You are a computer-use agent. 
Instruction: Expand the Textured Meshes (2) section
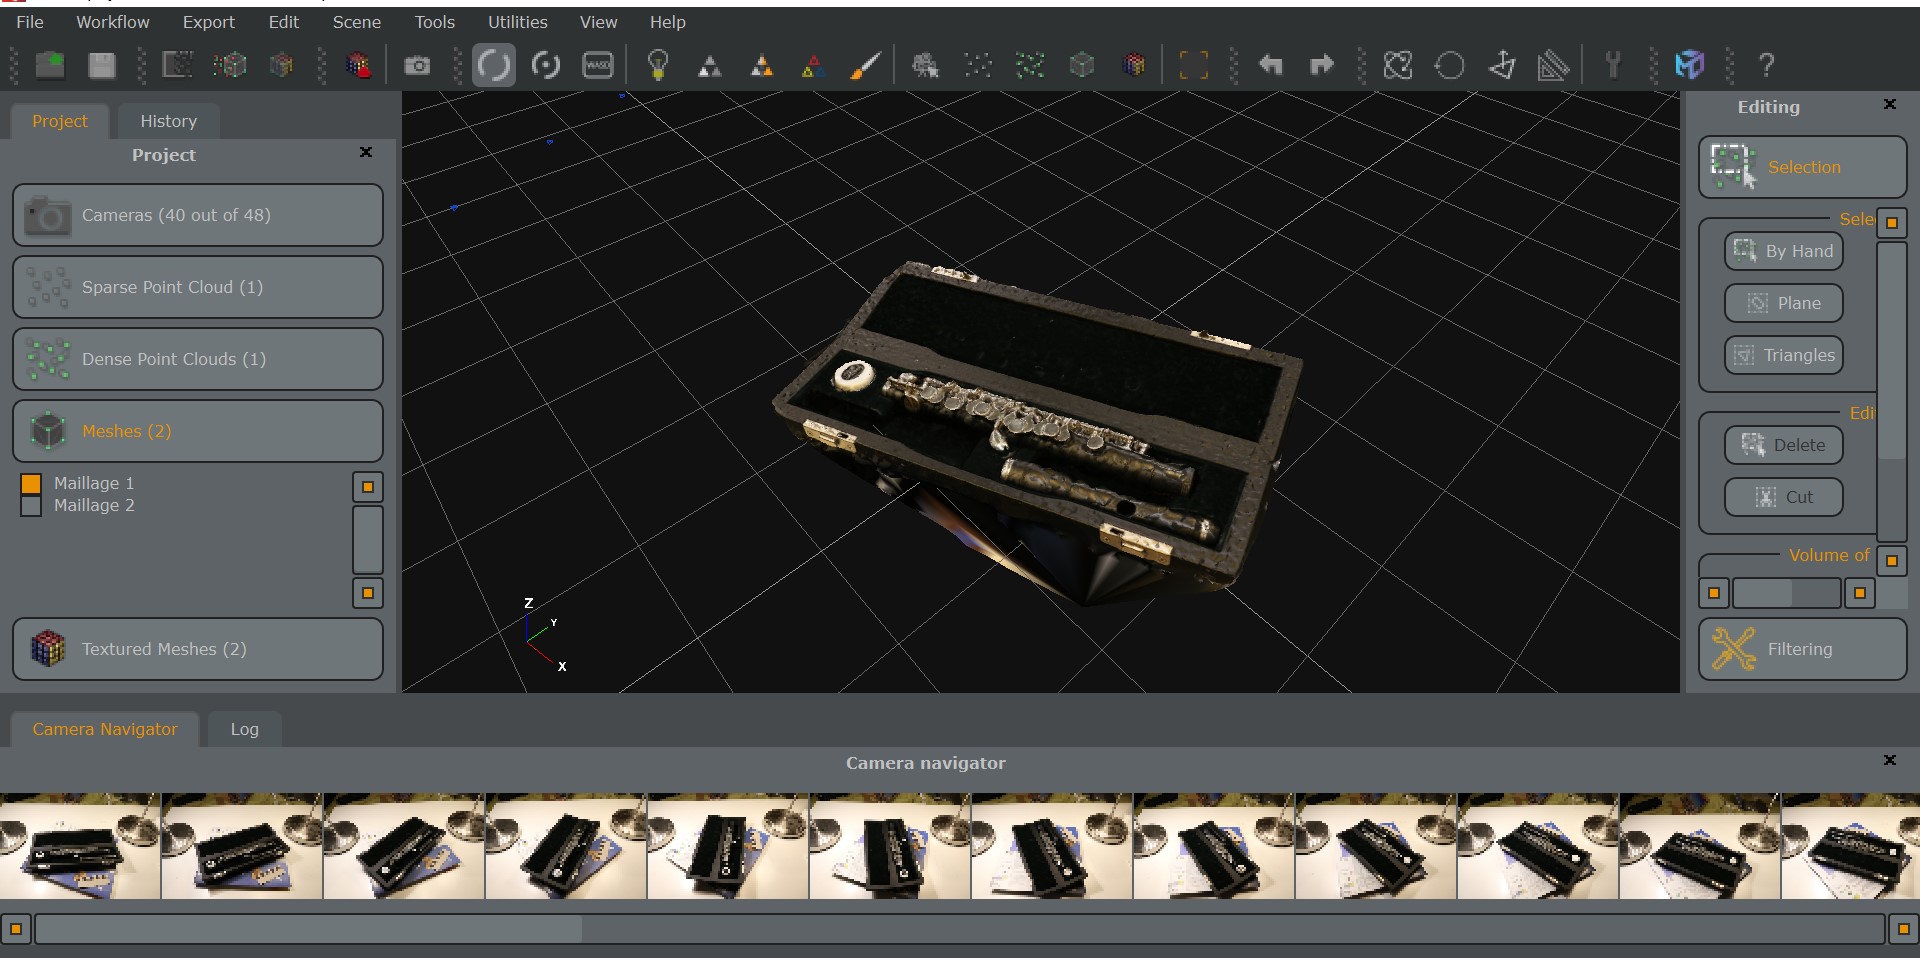[198, 649]
